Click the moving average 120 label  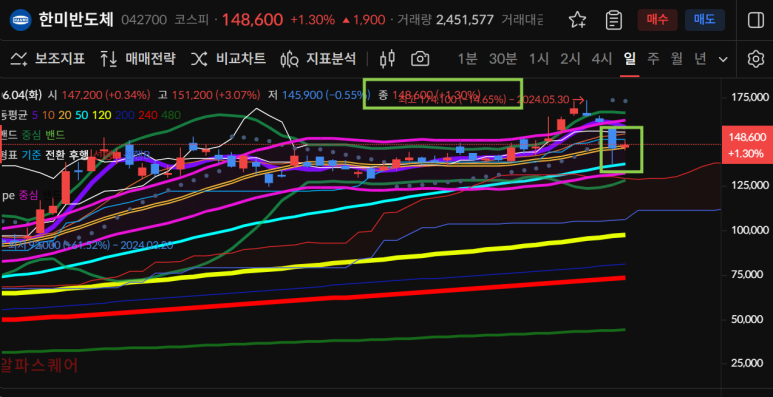(102, 115)
